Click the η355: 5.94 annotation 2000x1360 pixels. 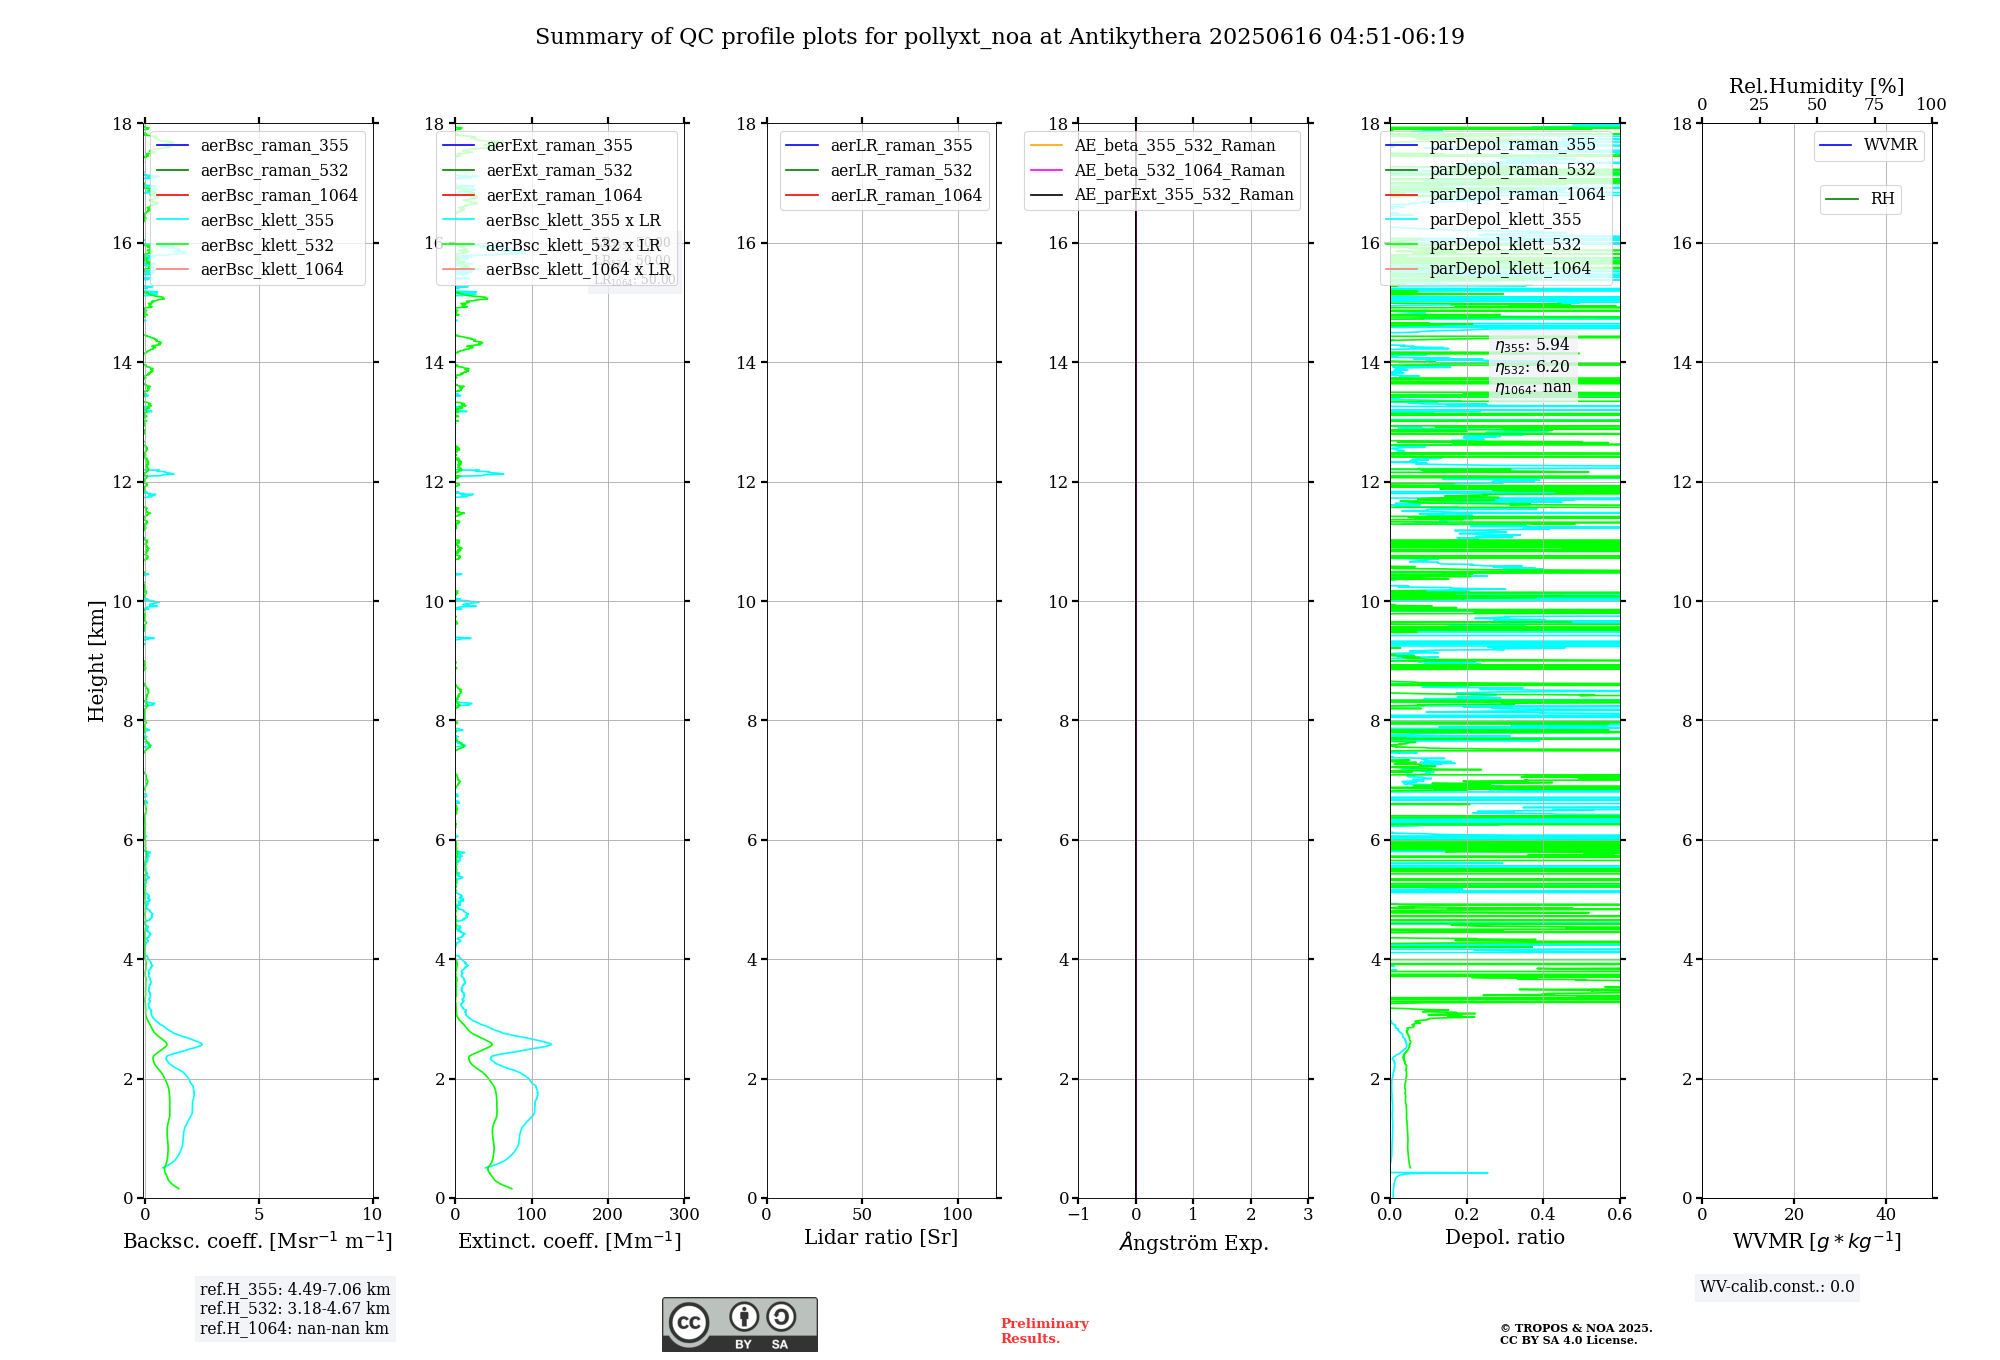tap(1532, 345)
